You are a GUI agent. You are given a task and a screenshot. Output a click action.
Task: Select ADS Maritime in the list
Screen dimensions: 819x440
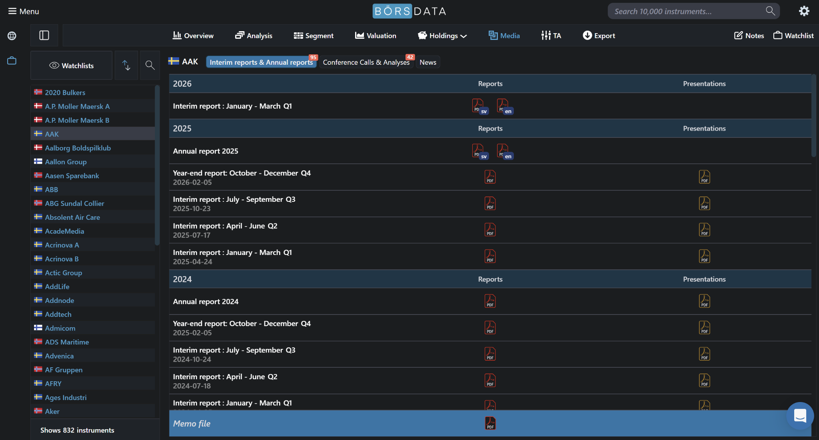[67, 342]
